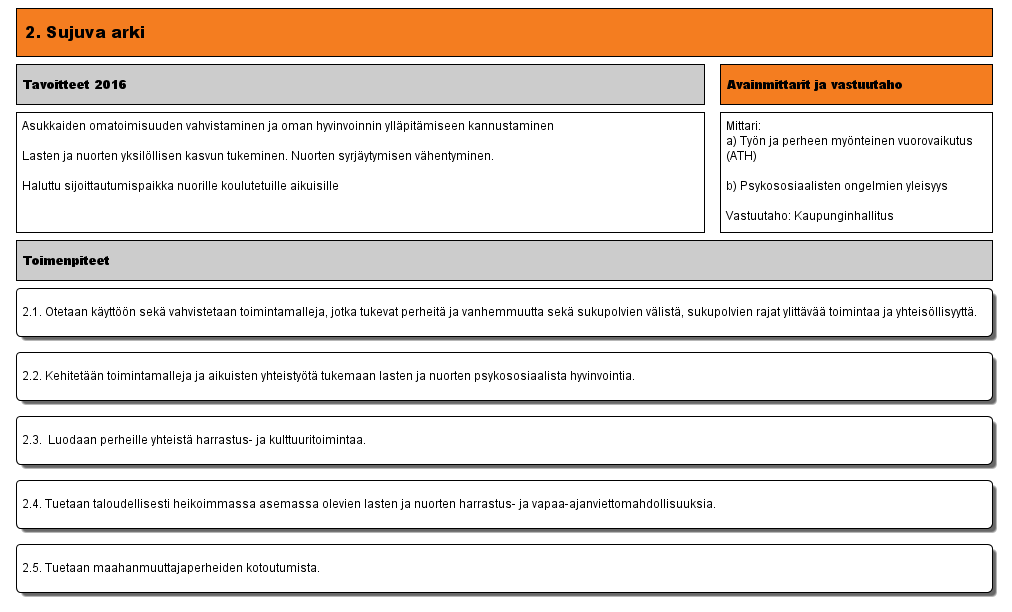Click the 'Avainmittarit ja vastuutaho' heading
Image resolution: width=1012 pixels, height=612 pixels.
(x=856, y=85)
